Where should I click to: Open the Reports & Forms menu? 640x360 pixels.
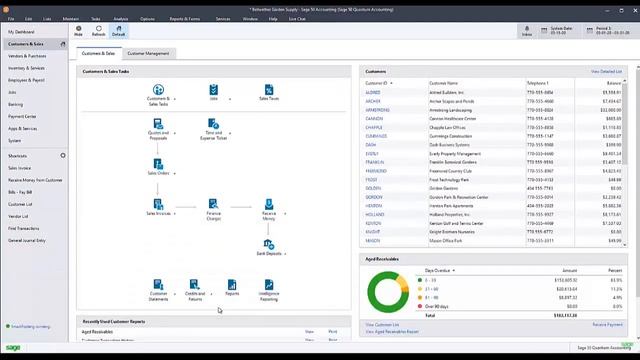tap(184, 19)
